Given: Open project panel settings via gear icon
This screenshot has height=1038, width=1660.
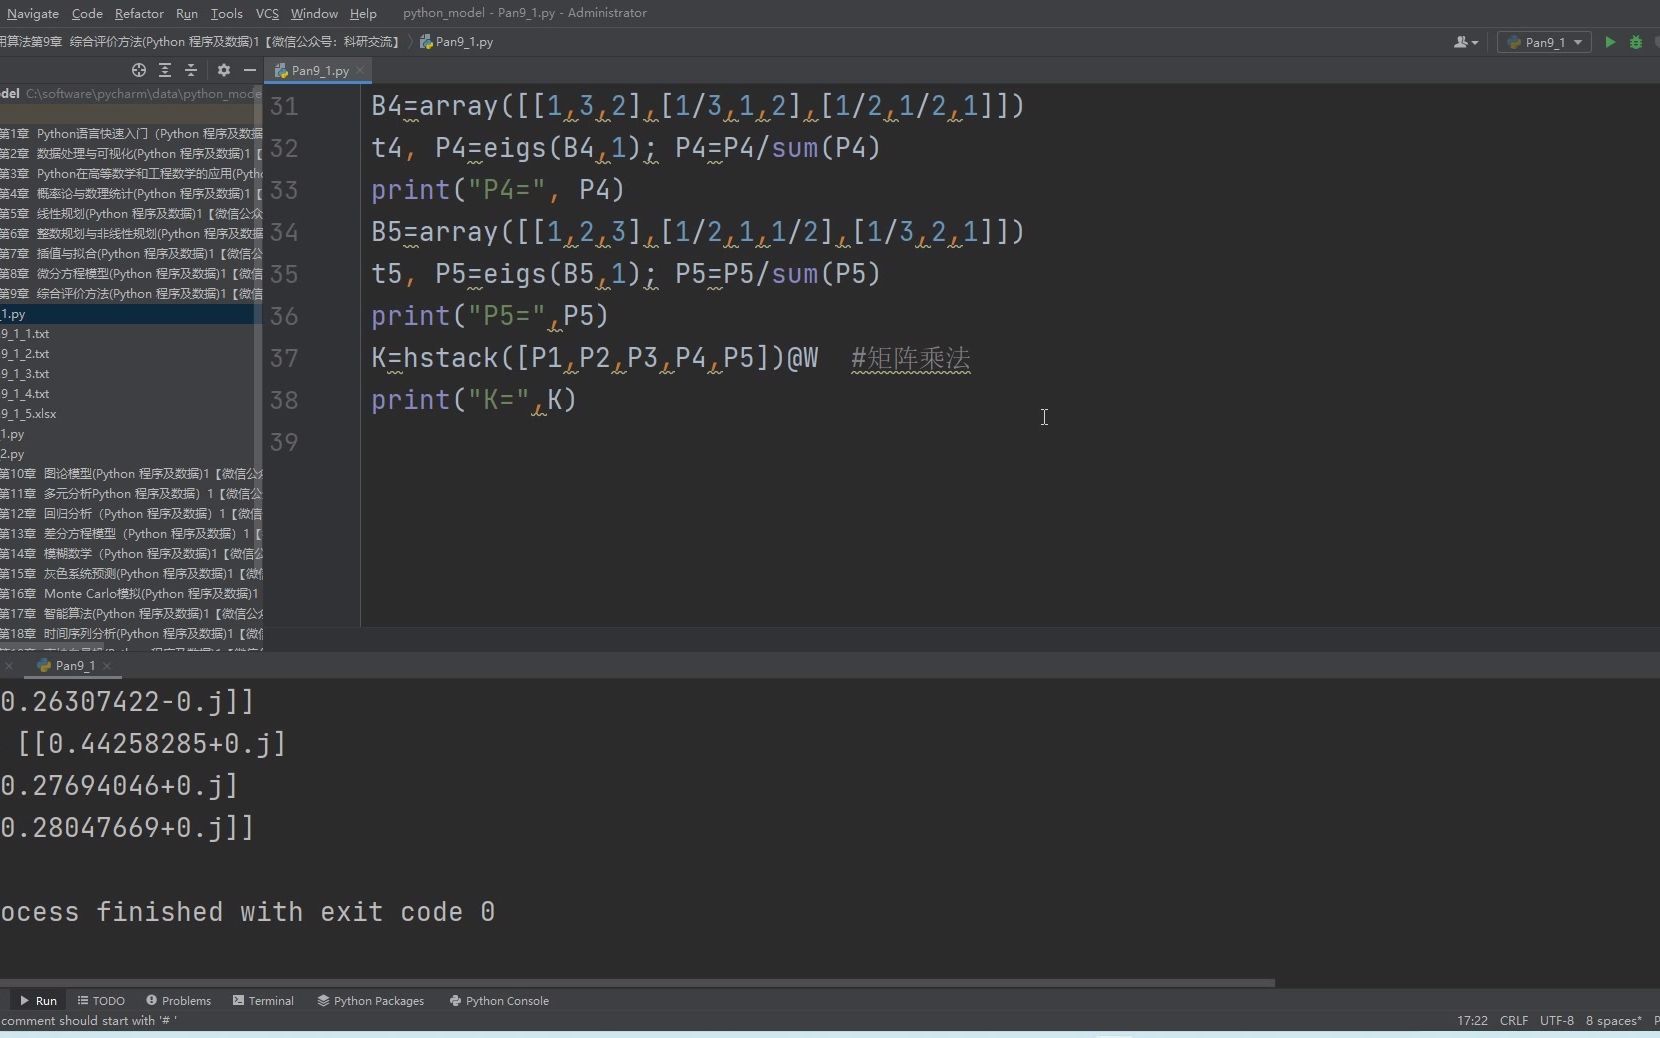Looking at the screenshot, I should pos(223,70).
